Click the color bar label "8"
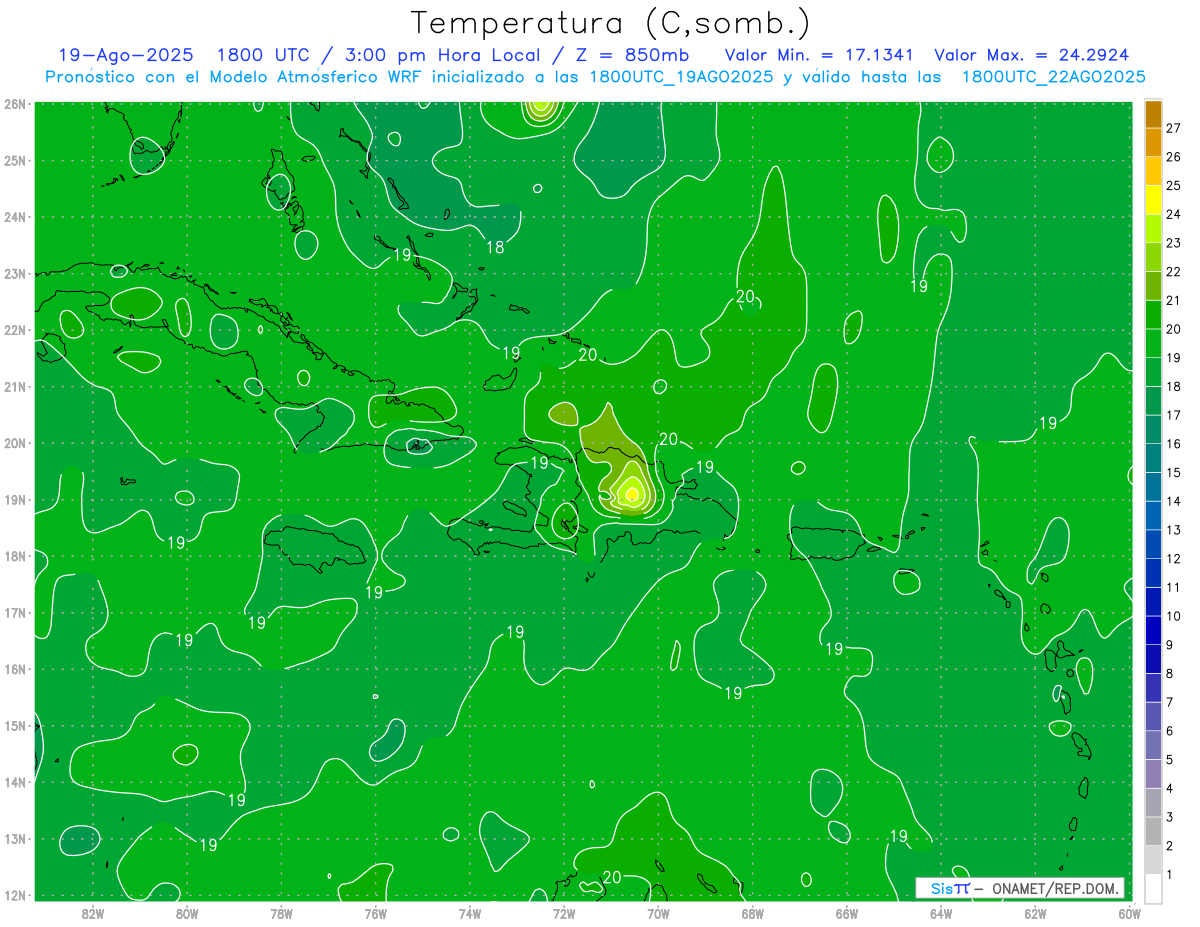The width and height of the screenshot is (1200, 927). (x=1169, y=673)
